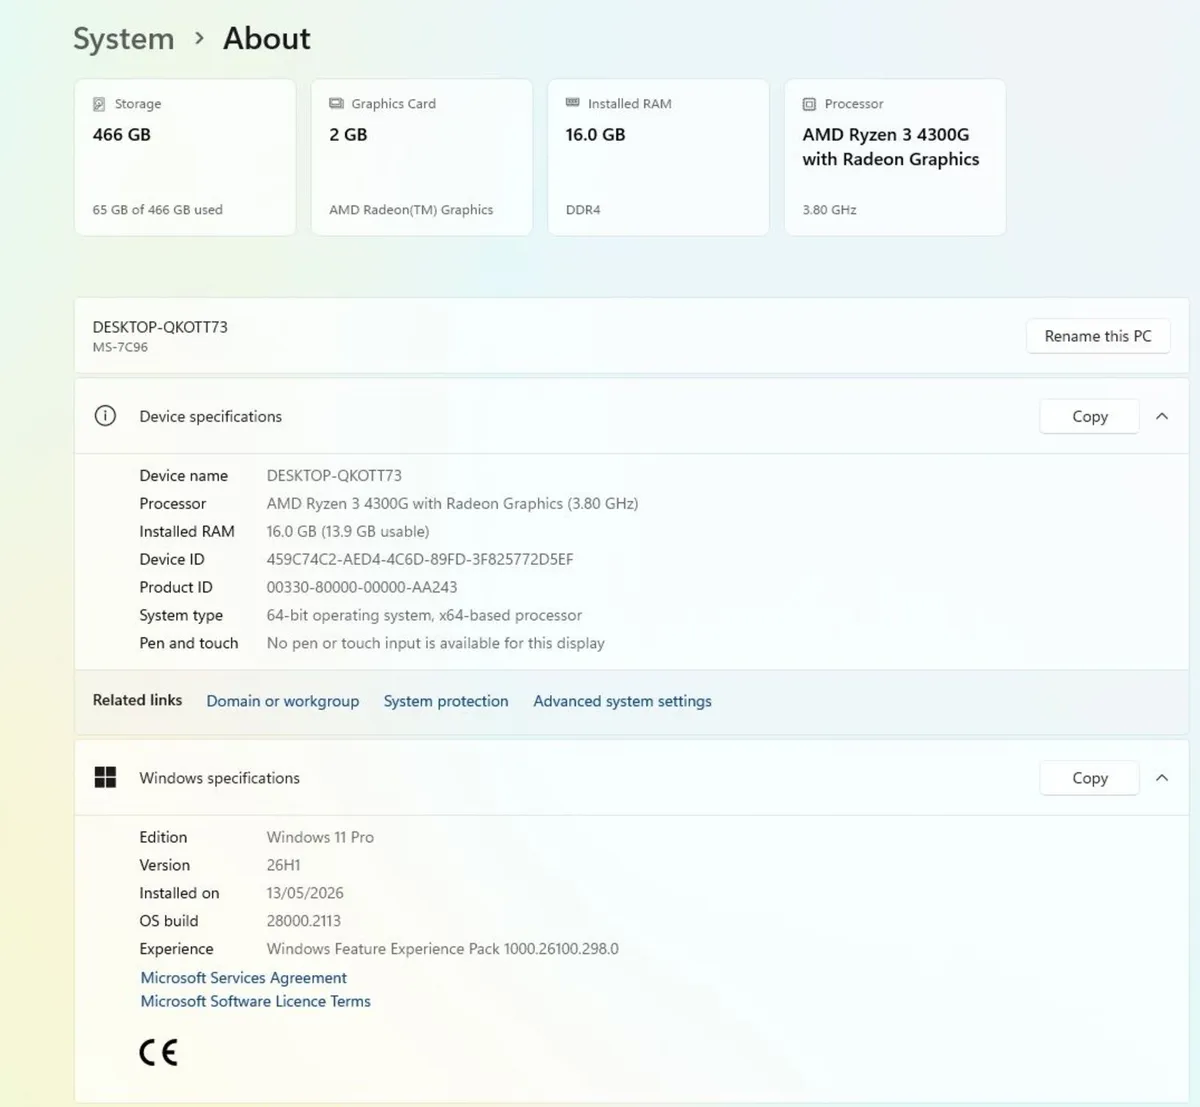The image size is (1200, 1107).
Task: Click the CE conformity mark
Action: click(158, 1052)
